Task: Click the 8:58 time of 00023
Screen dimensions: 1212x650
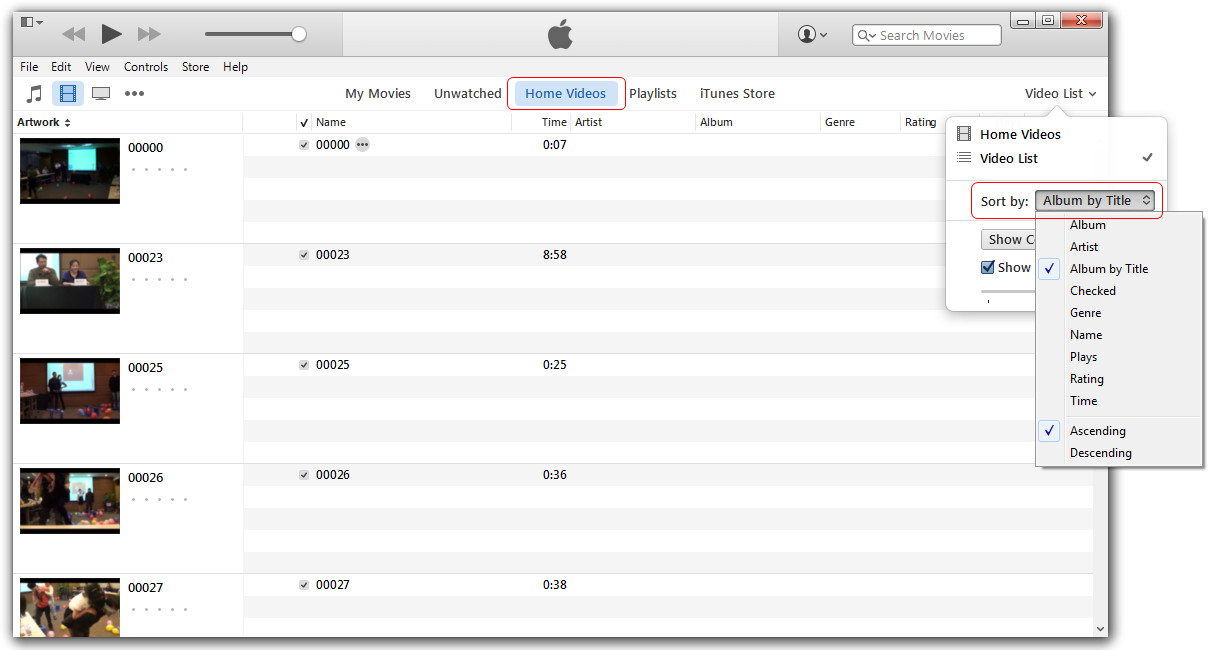Action: point(555,255)
